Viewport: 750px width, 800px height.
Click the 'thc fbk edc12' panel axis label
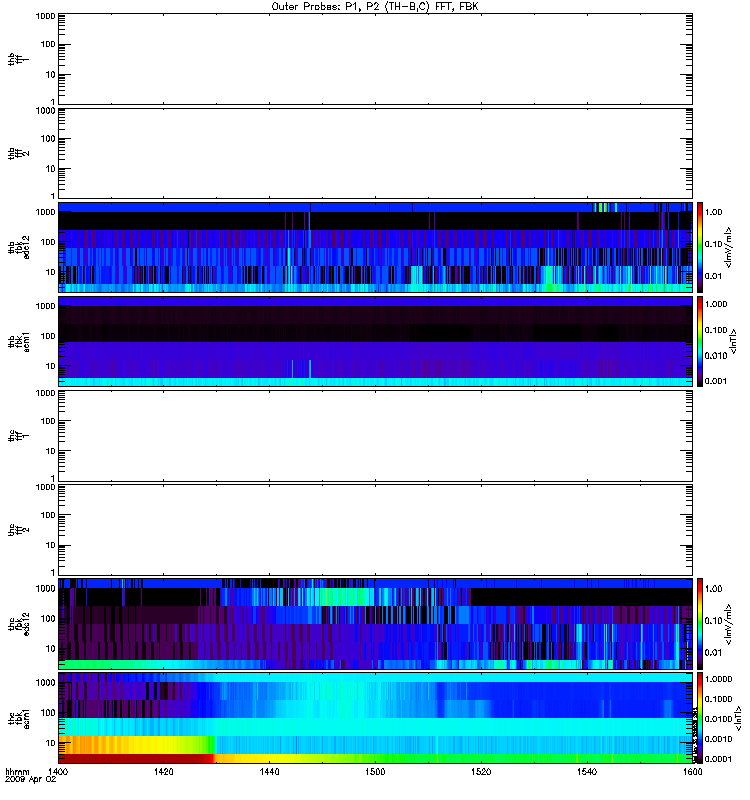pos(19,624)
